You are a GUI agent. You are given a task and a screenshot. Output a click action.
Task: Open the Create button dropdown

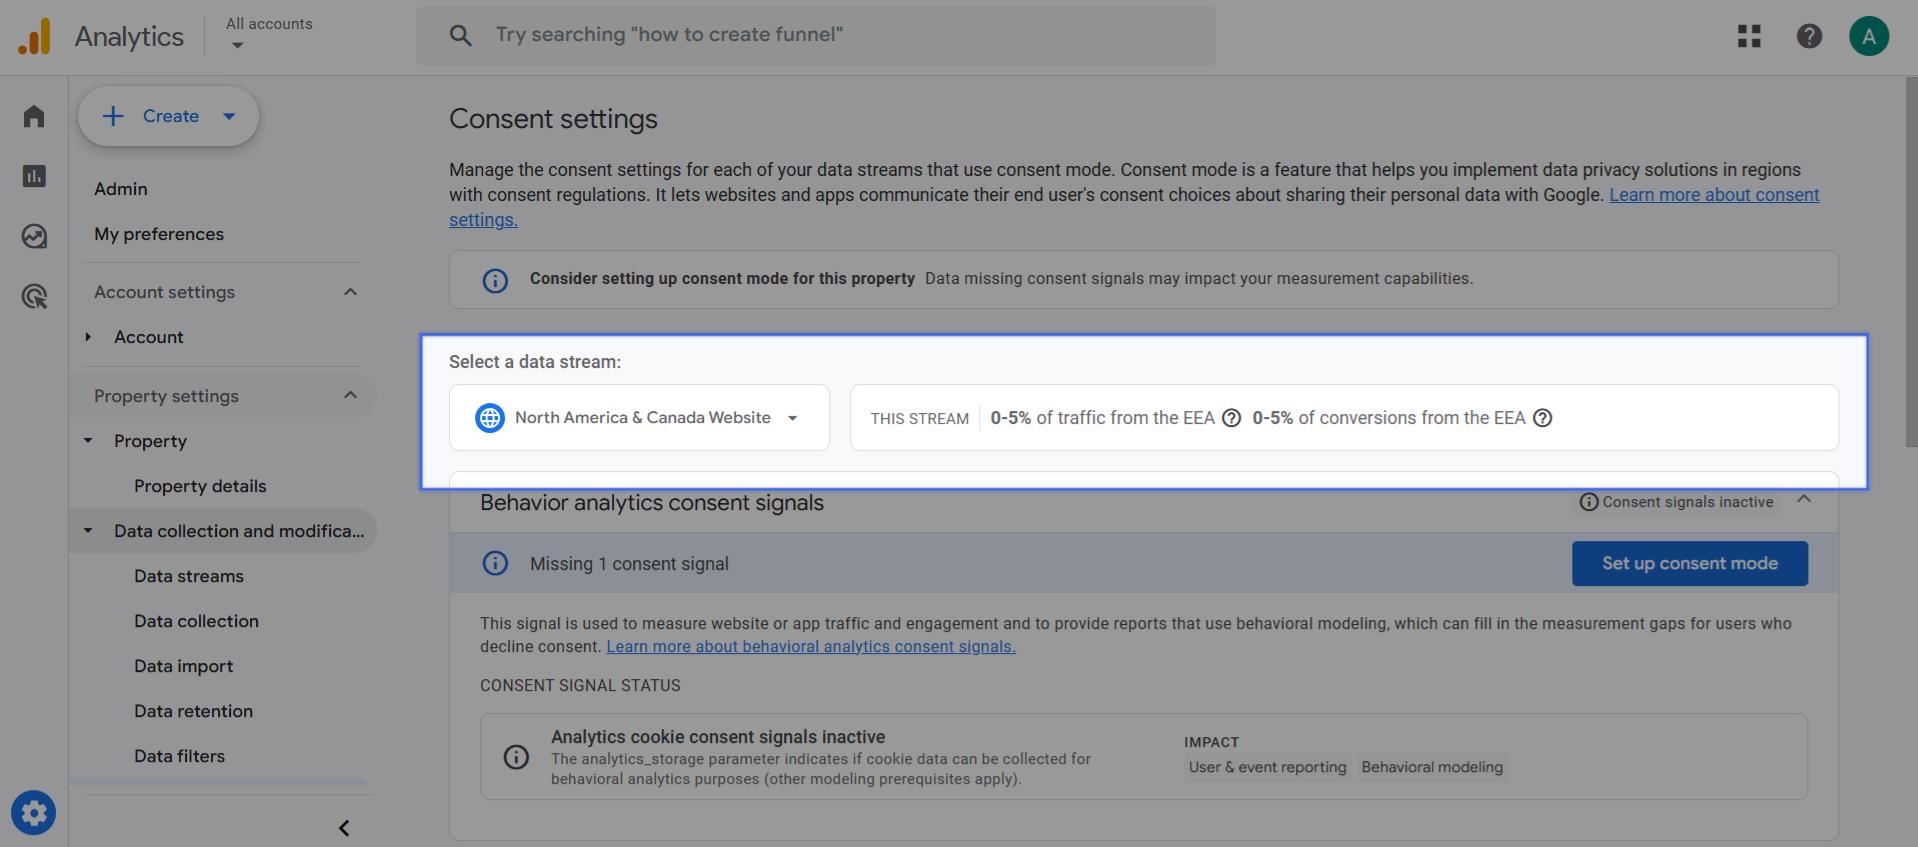[x=229, y=116]
